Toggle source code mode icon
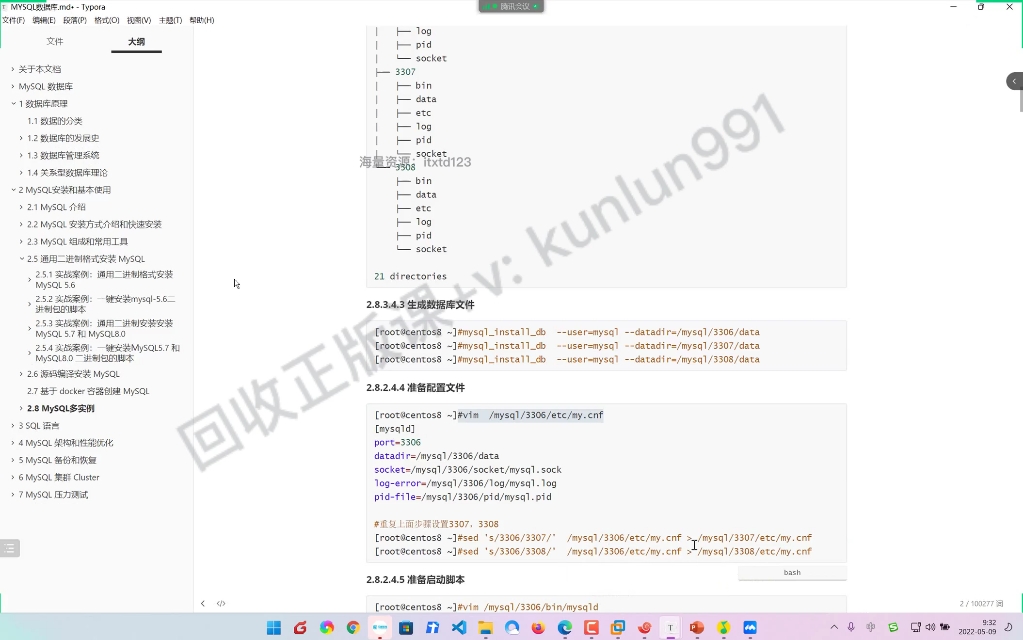The image size is (1023, 640). [x=221, y=603]
